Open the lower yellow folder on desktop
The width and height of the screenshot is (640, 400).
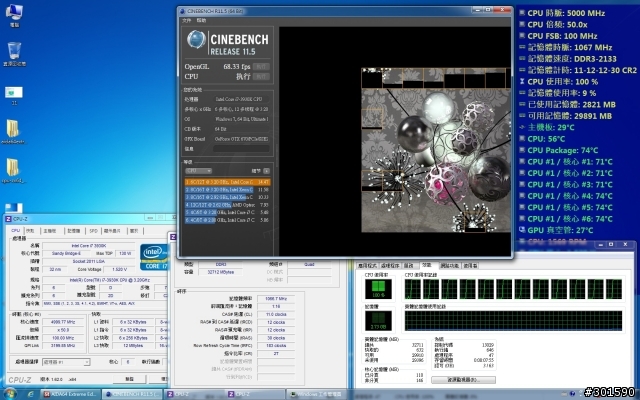[13, 170]
